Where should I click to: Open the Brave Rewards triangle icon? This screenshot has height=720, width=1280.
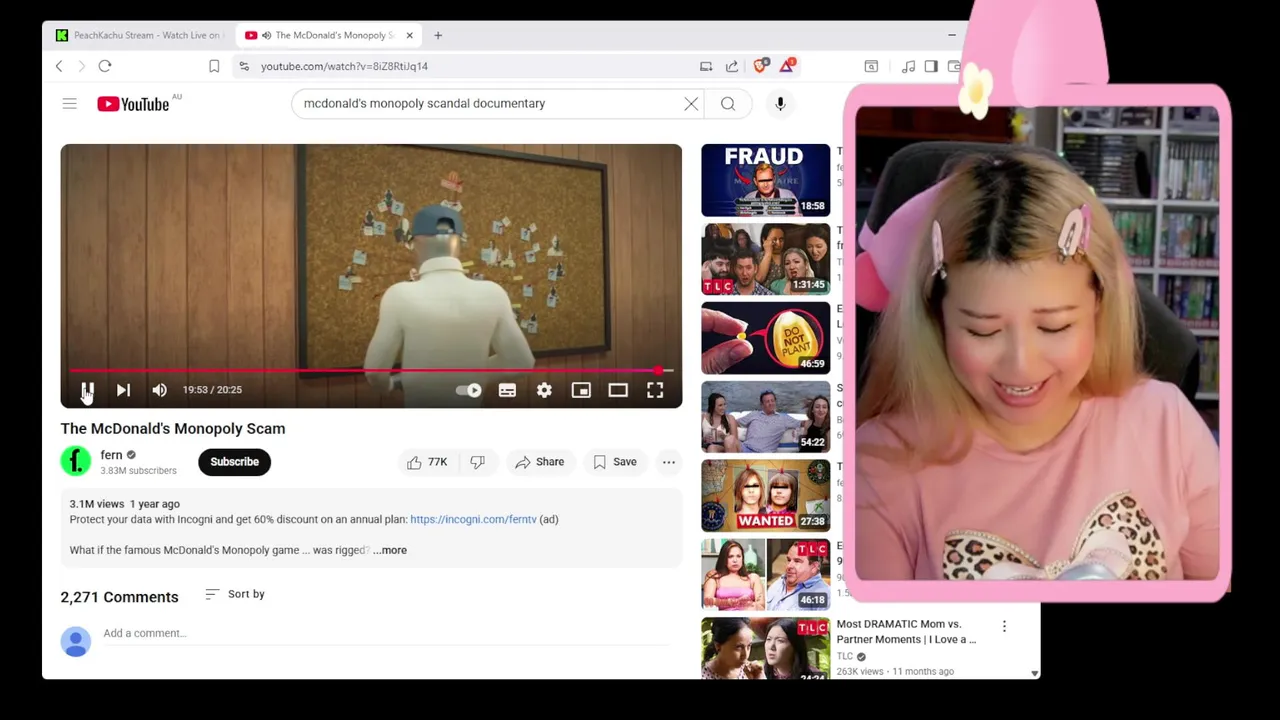(787, 66)
